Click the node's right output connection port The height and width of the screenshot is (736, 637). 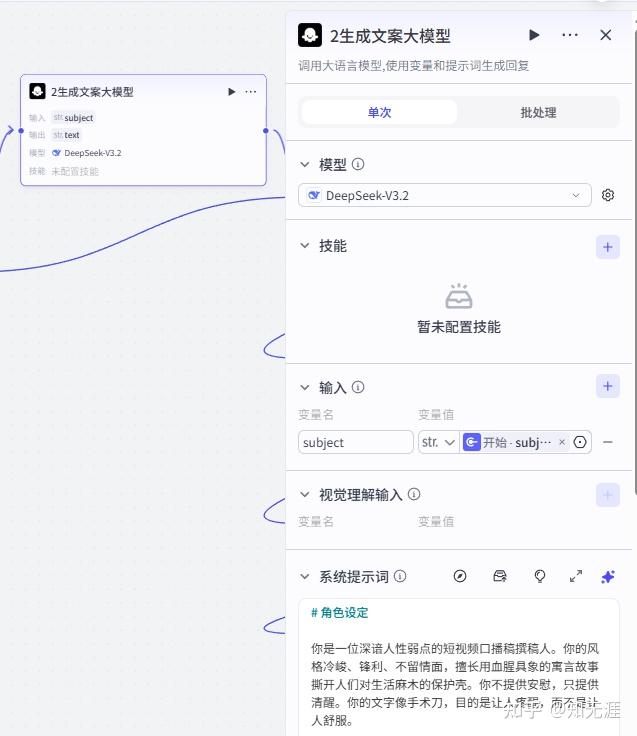pos(266,130)
